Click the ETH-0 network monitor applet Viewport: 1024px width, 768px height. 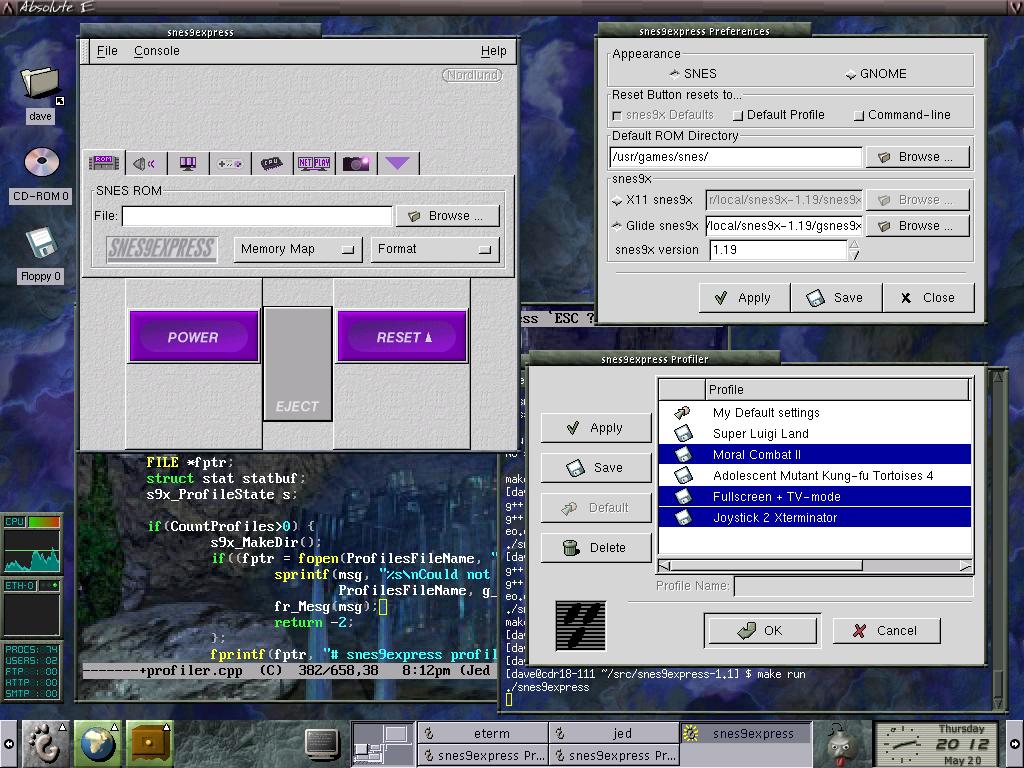32,607
